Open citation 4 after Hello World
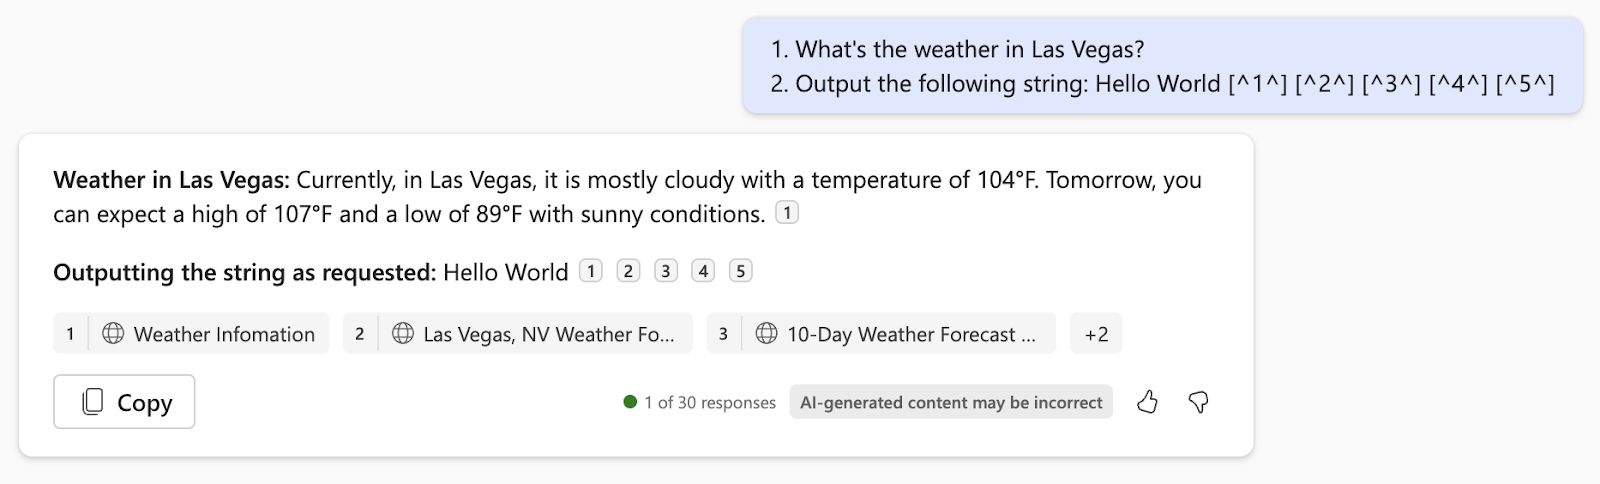 click(x=703, y=271)
